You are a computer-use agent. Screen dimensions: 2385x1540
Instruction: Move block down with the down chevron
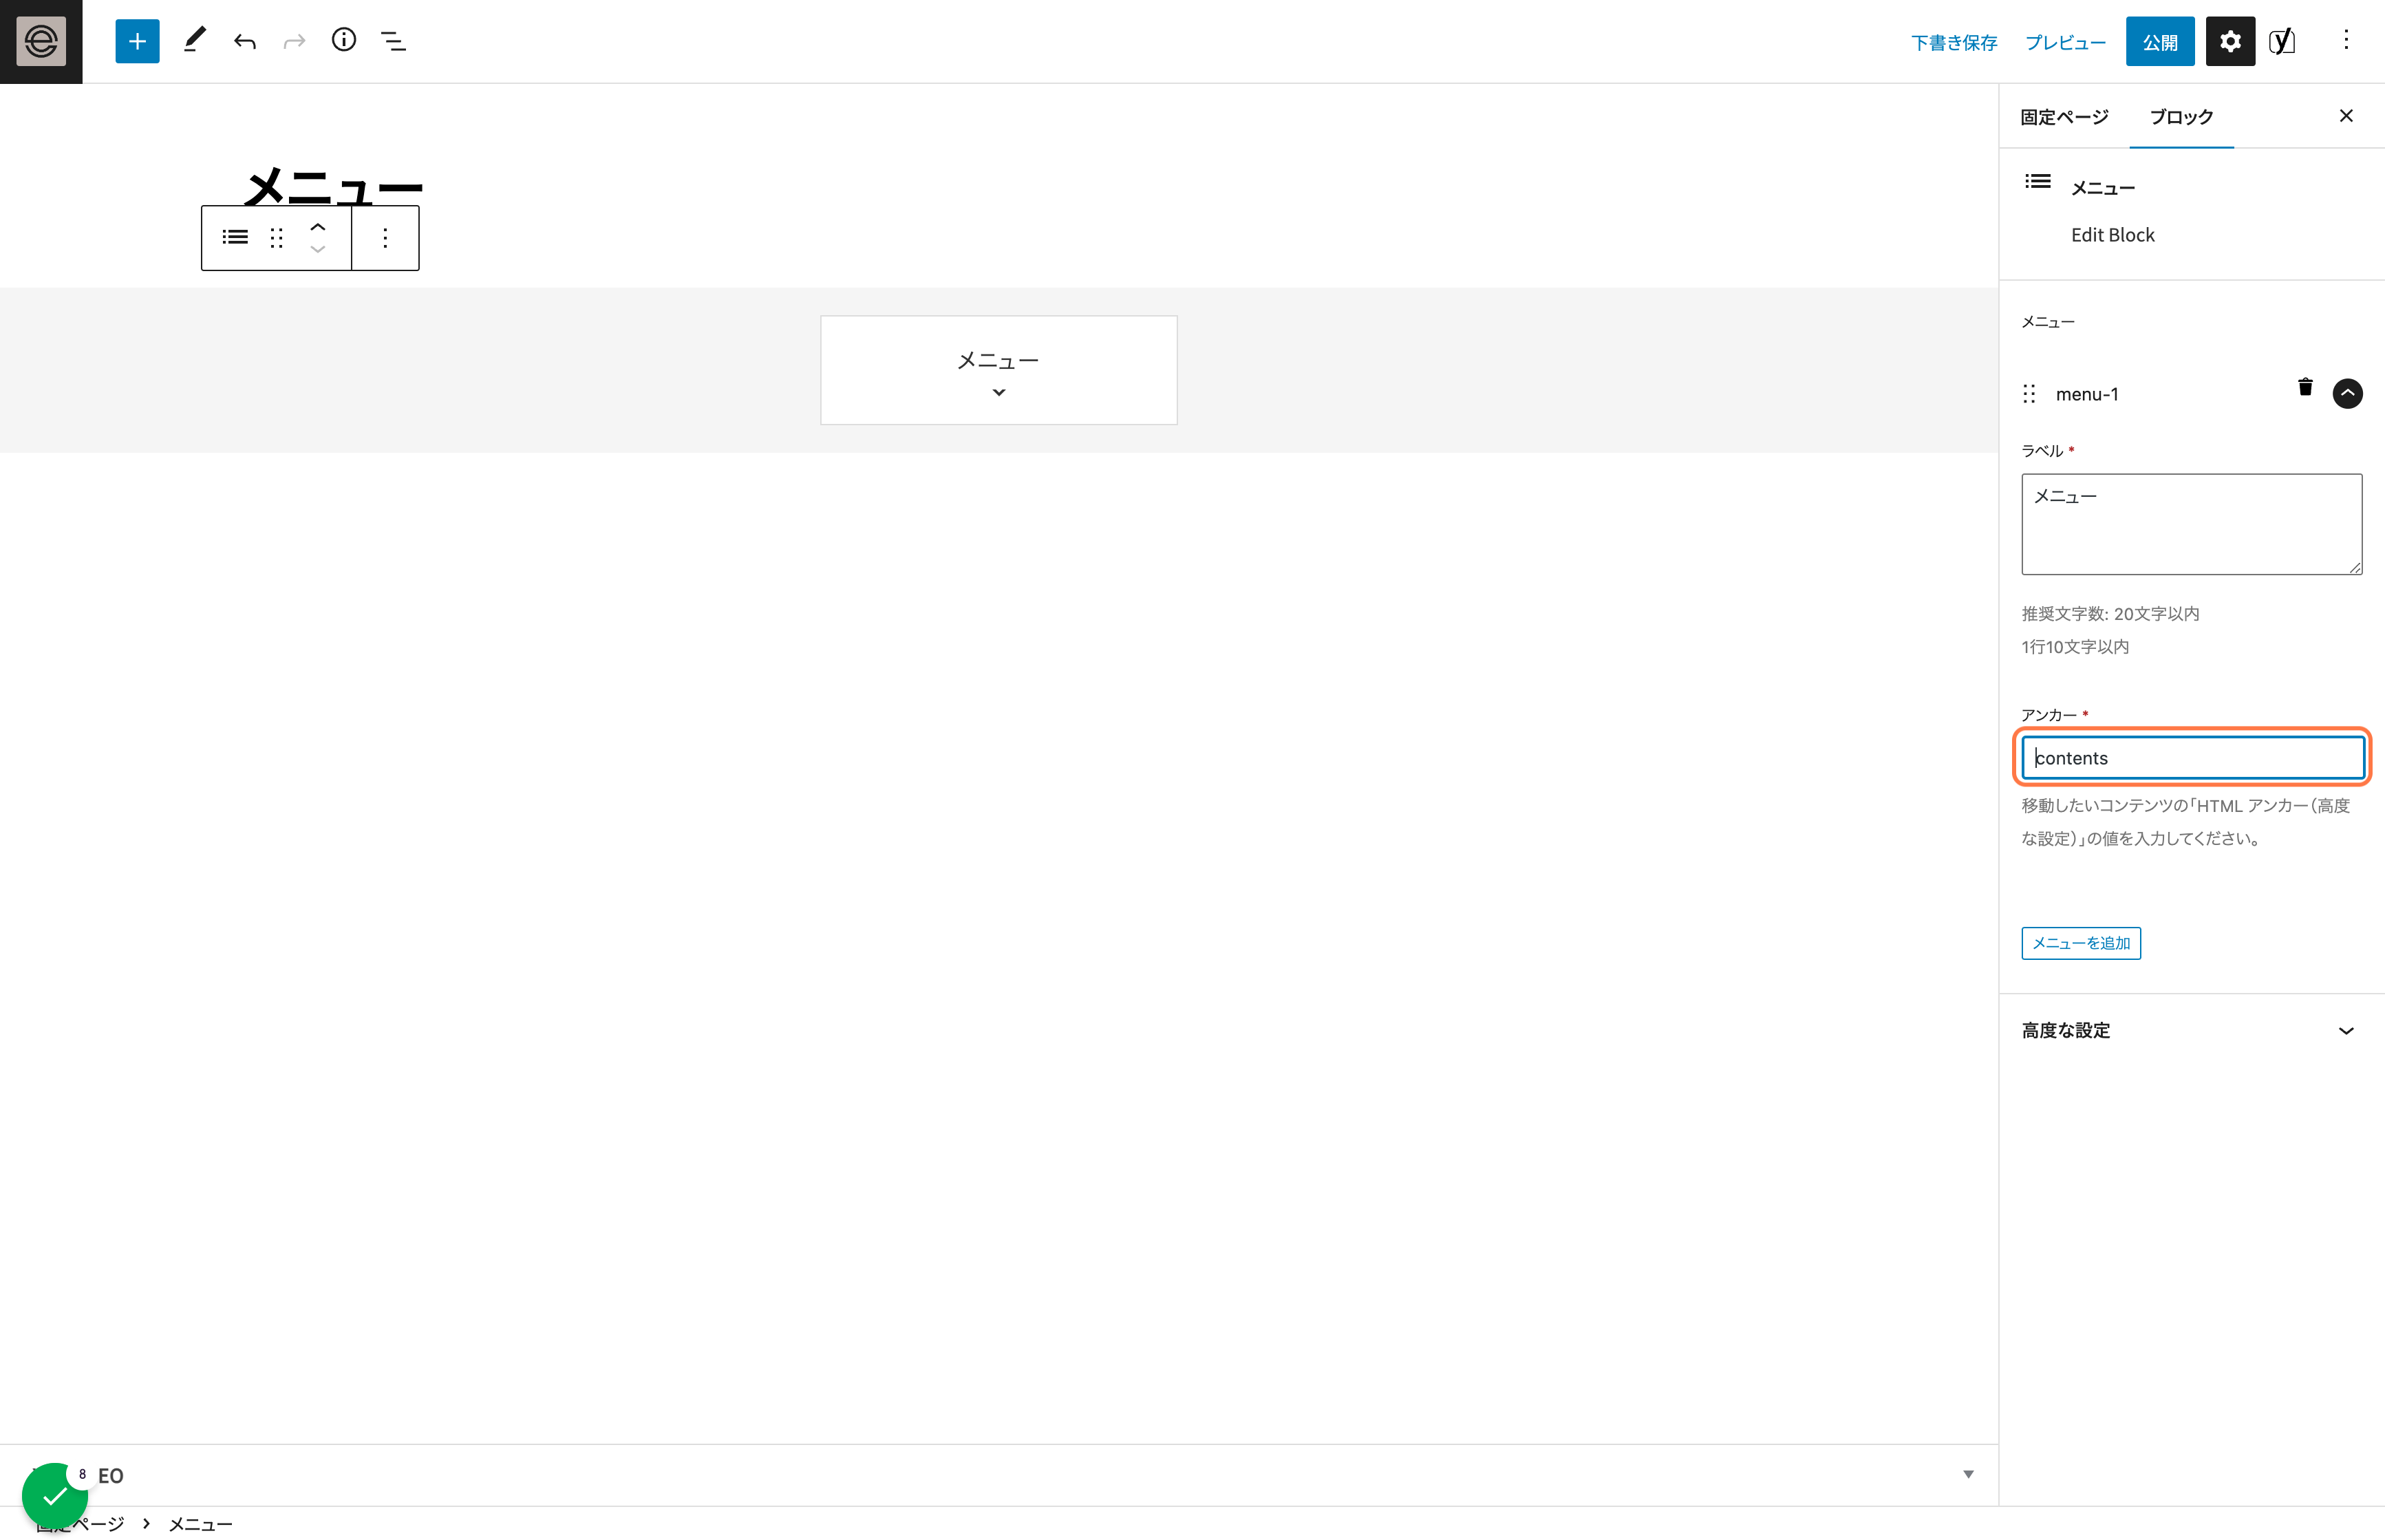pos(318,249)
